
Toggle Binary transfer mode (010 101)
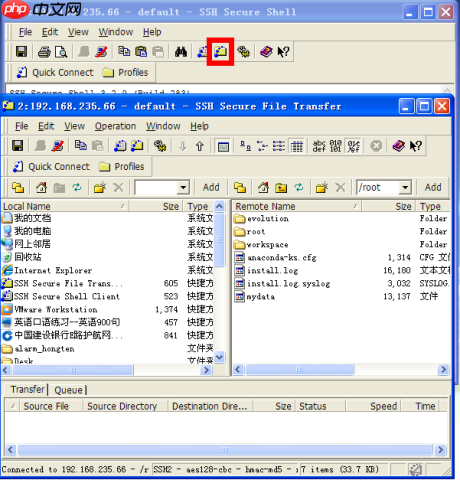tap(336, 146)
